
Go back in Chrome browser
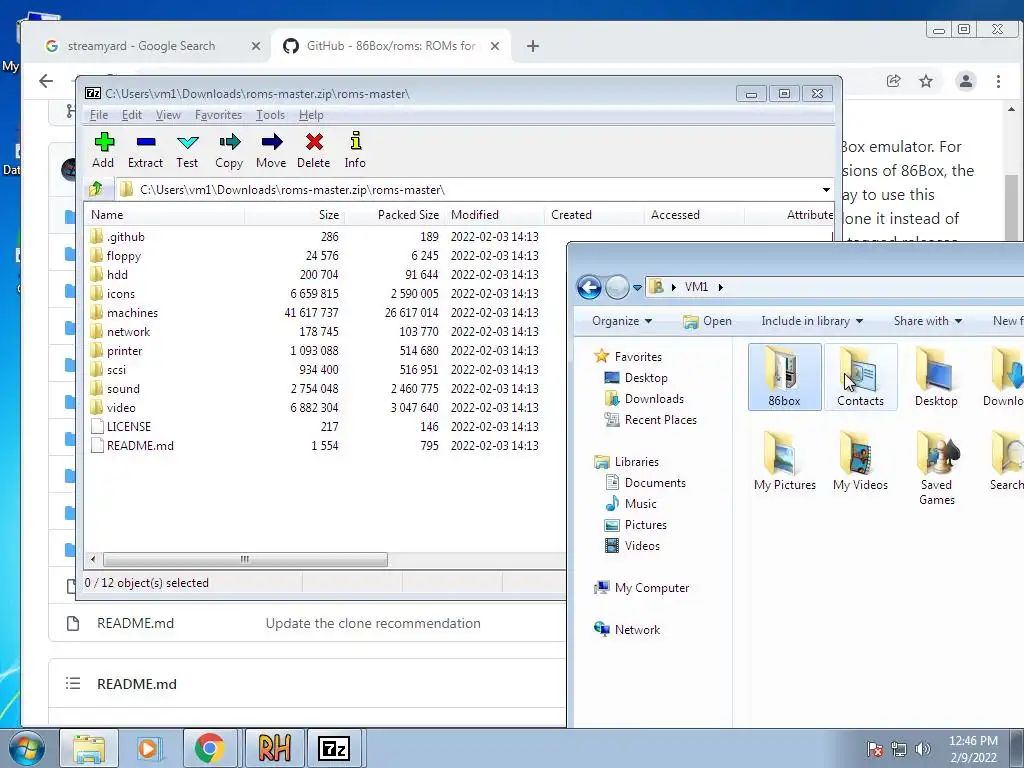pyautogui.click(x=46, y=81)
